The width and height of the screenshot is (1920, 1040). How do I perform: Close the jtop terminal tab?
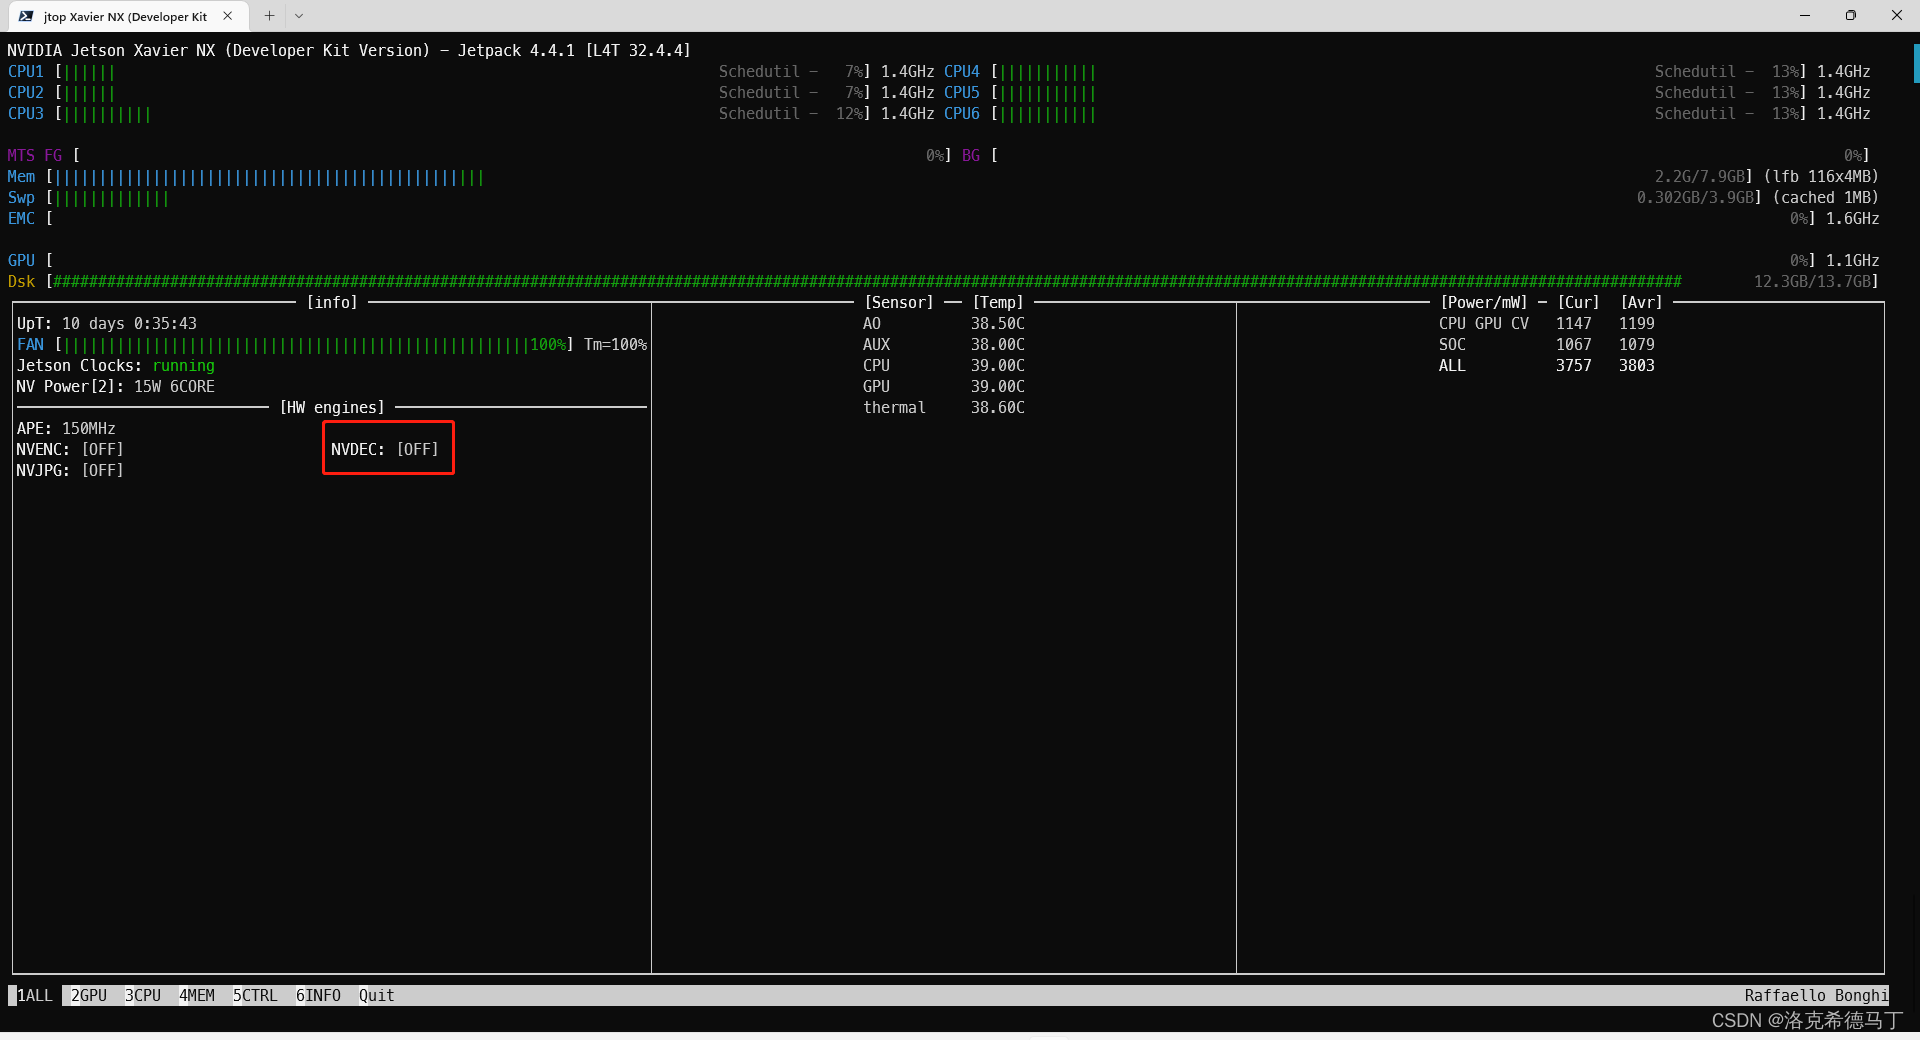click(x=228, y=16)
